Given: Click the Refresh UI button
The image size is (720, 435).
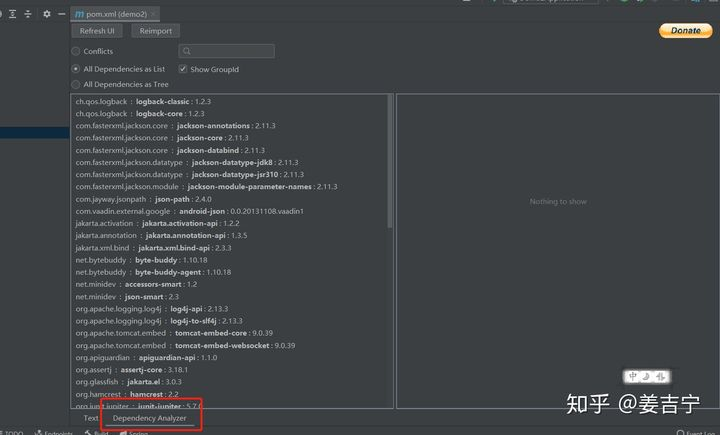Looking at the screenshot, I should pyautogui.click(x=97, y=31).
